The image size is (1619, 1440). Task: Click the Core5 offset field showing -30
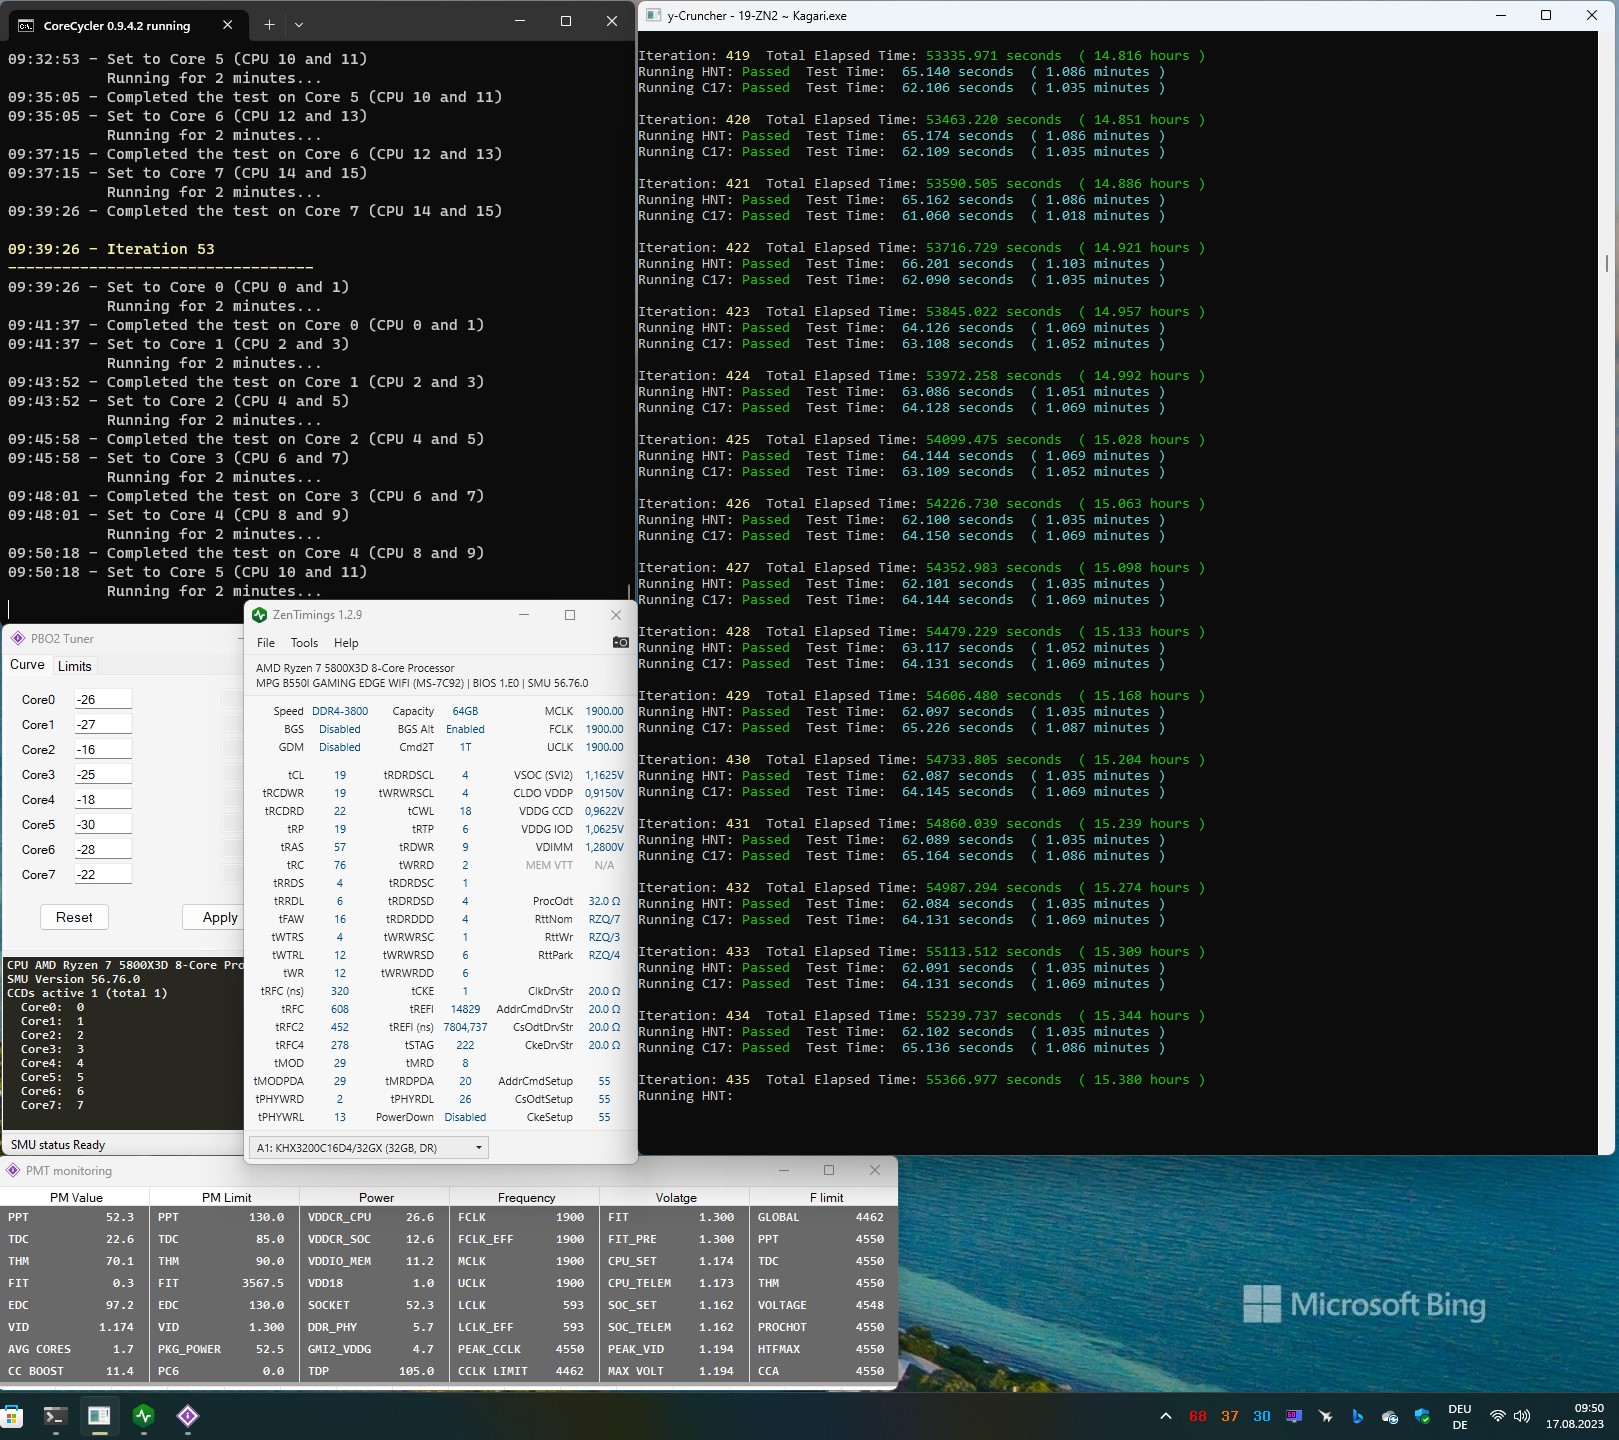pos(103,824)
